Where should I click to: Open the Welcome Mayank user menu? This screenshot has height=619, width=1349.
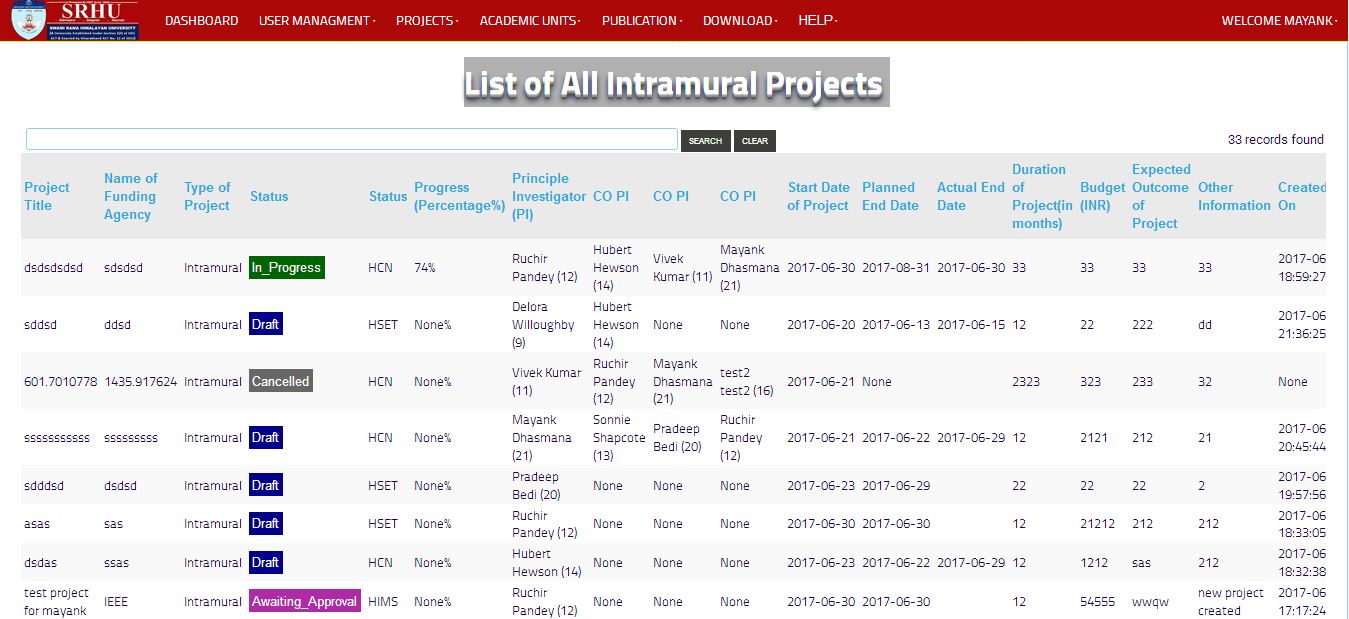1279,20
